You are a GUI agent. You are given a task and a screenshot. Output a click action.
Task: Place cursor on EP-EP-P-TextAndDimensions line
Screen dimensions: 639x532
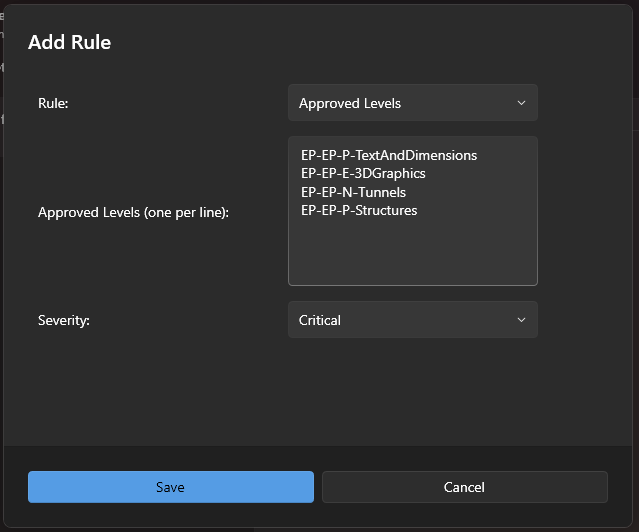388,156
